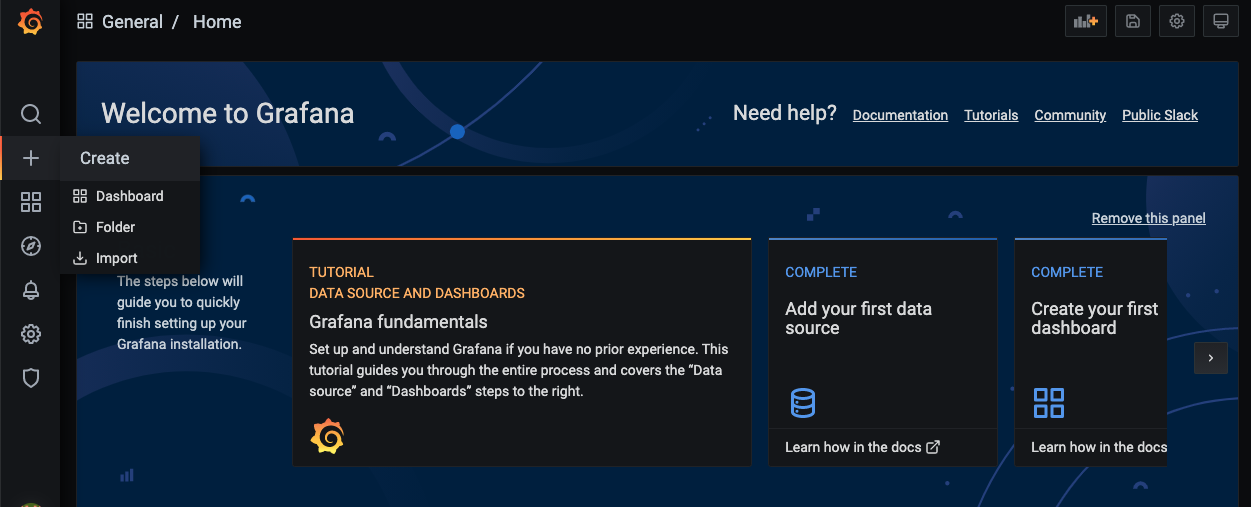
Task: Click the Remove this panel link
Action: 1148,218
